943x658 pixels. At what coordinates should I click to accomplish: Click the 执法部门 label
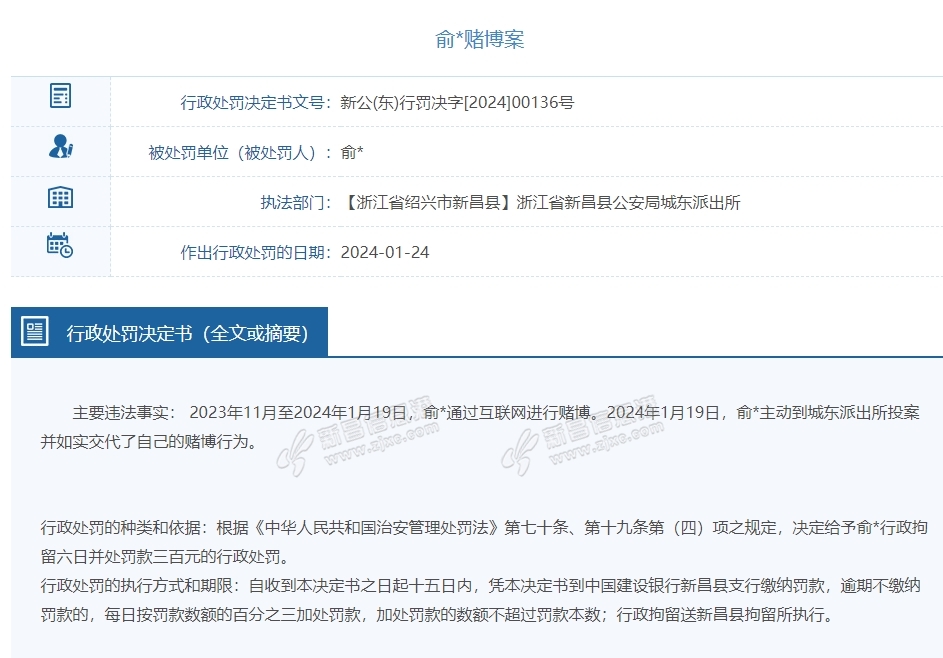click(296, 202)
